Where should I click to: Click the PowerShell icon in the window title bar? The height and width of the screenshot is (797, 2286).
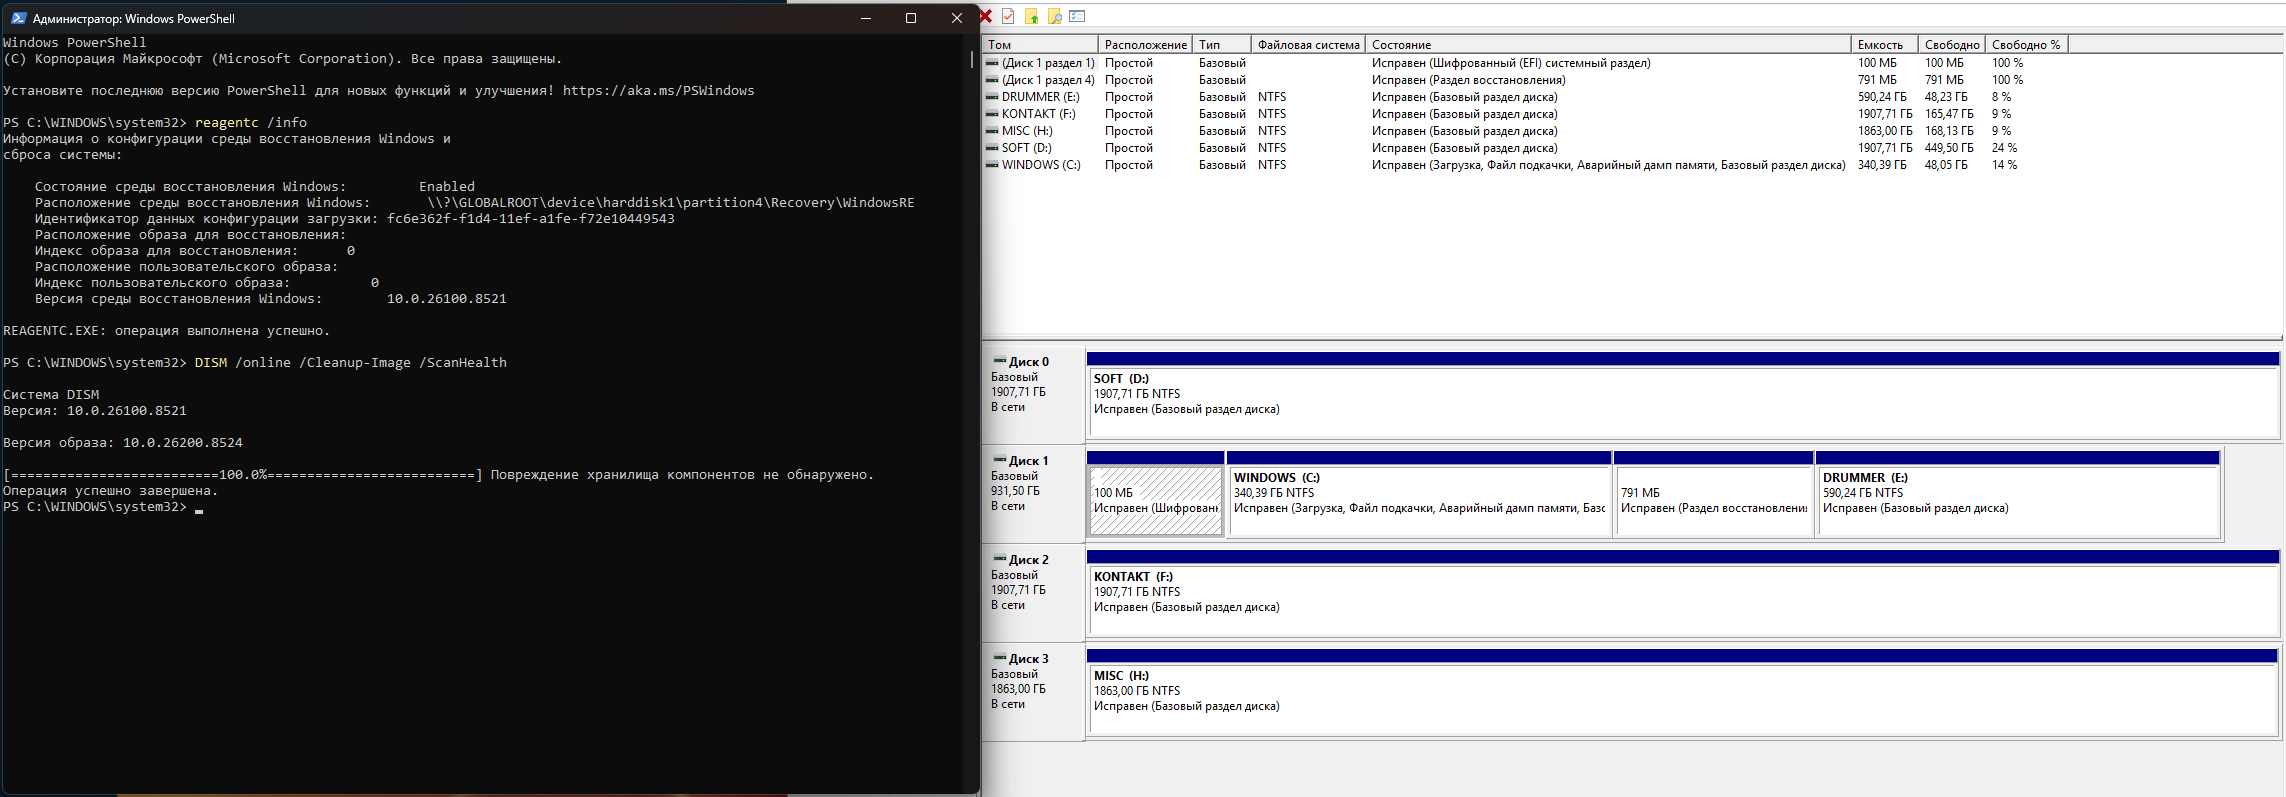[x=18, y=18]
